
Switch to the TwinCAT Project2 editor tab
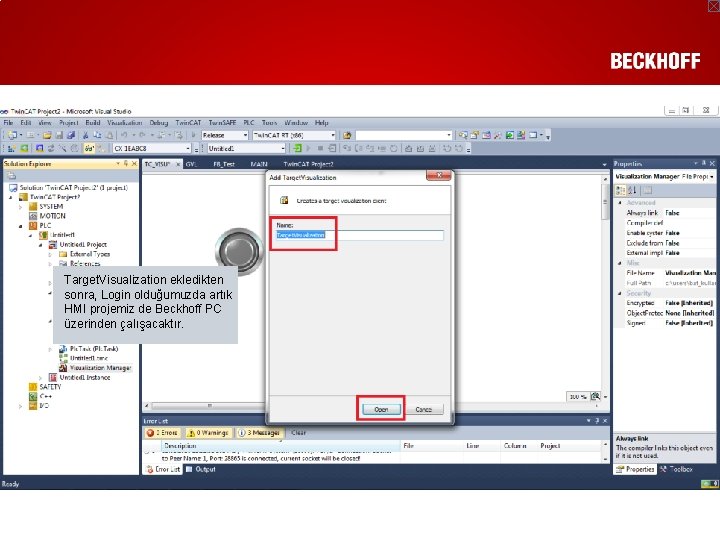(x=308, y=164)
